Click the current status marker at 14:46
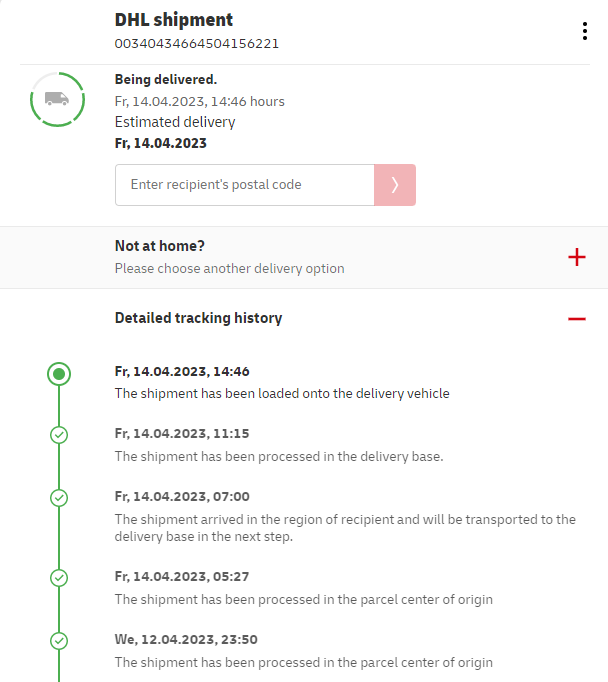608x682 pixels. (x=59, y=374)
